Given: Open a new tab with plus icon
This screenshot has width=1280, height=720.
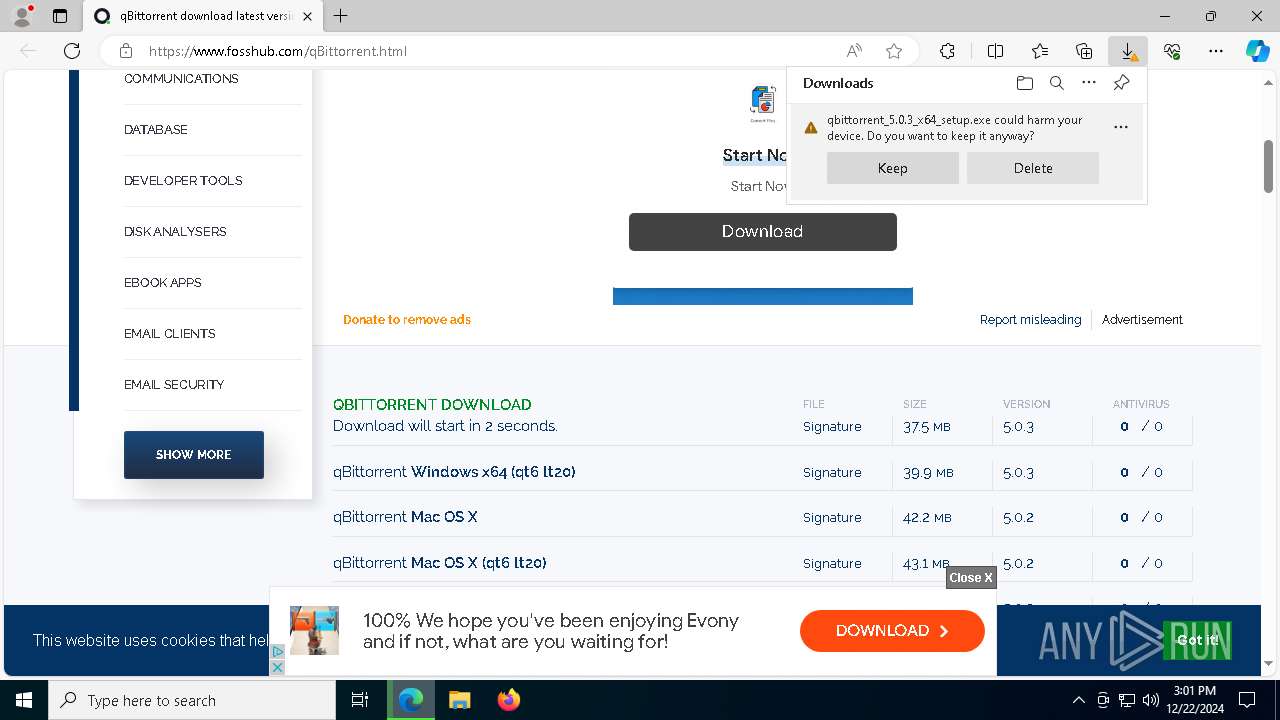Looking at the screenshot, I should [341, 16].
